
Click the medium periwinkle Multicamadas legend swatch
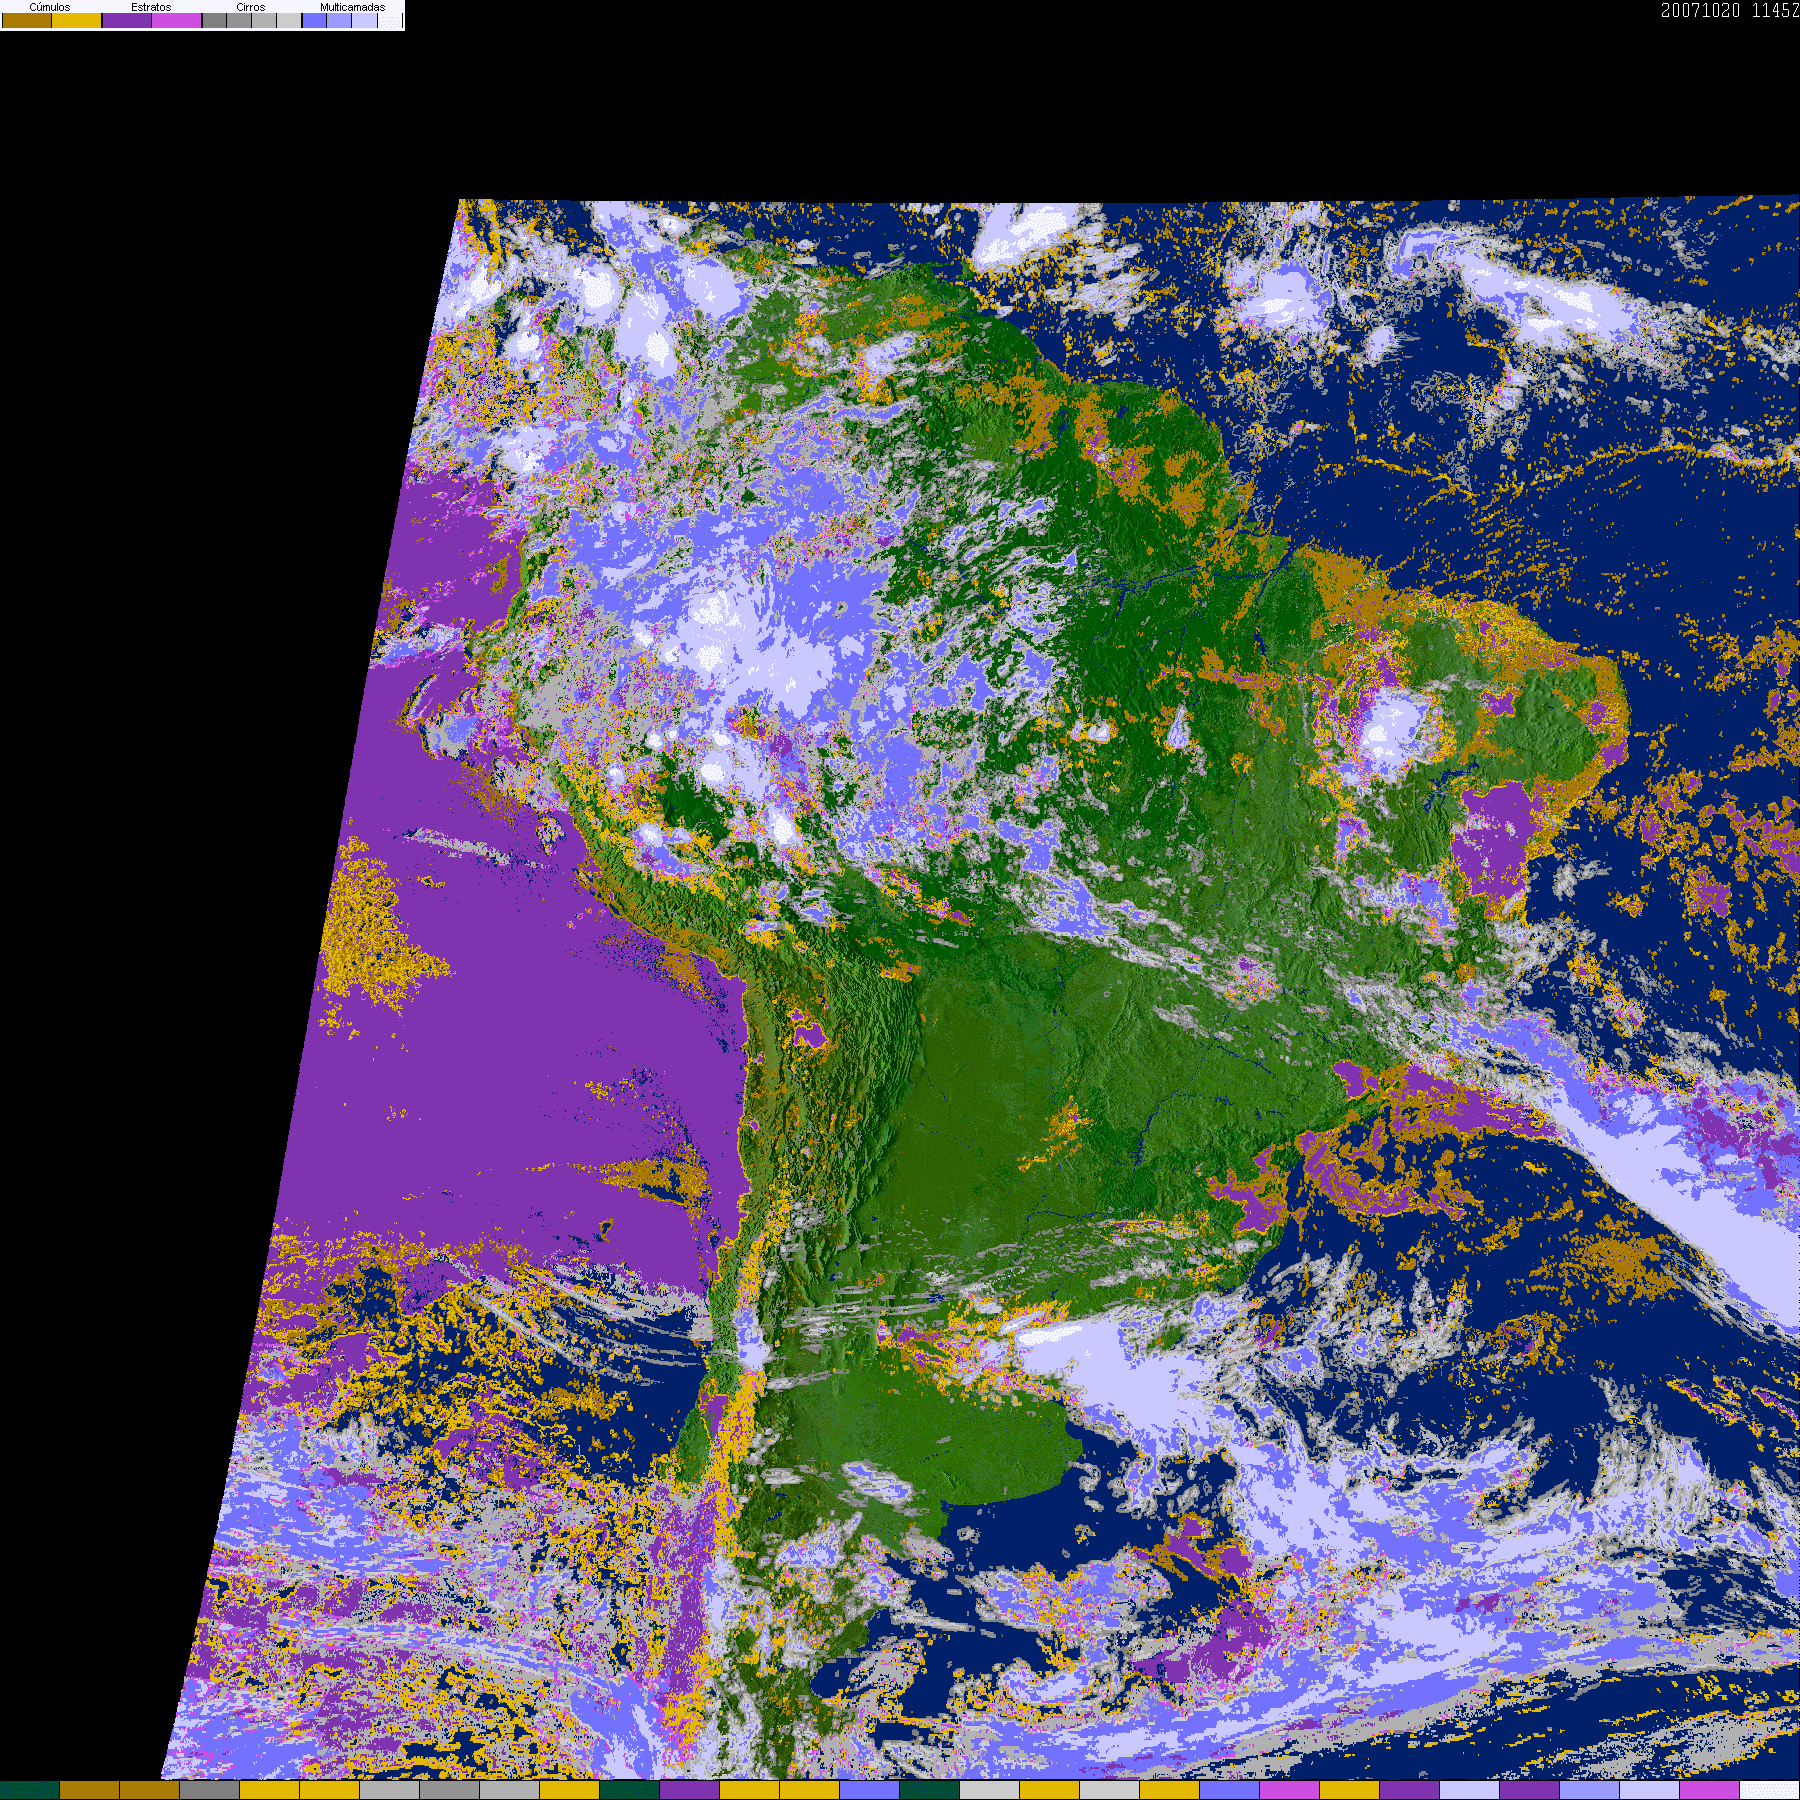(x=339, y=20)
